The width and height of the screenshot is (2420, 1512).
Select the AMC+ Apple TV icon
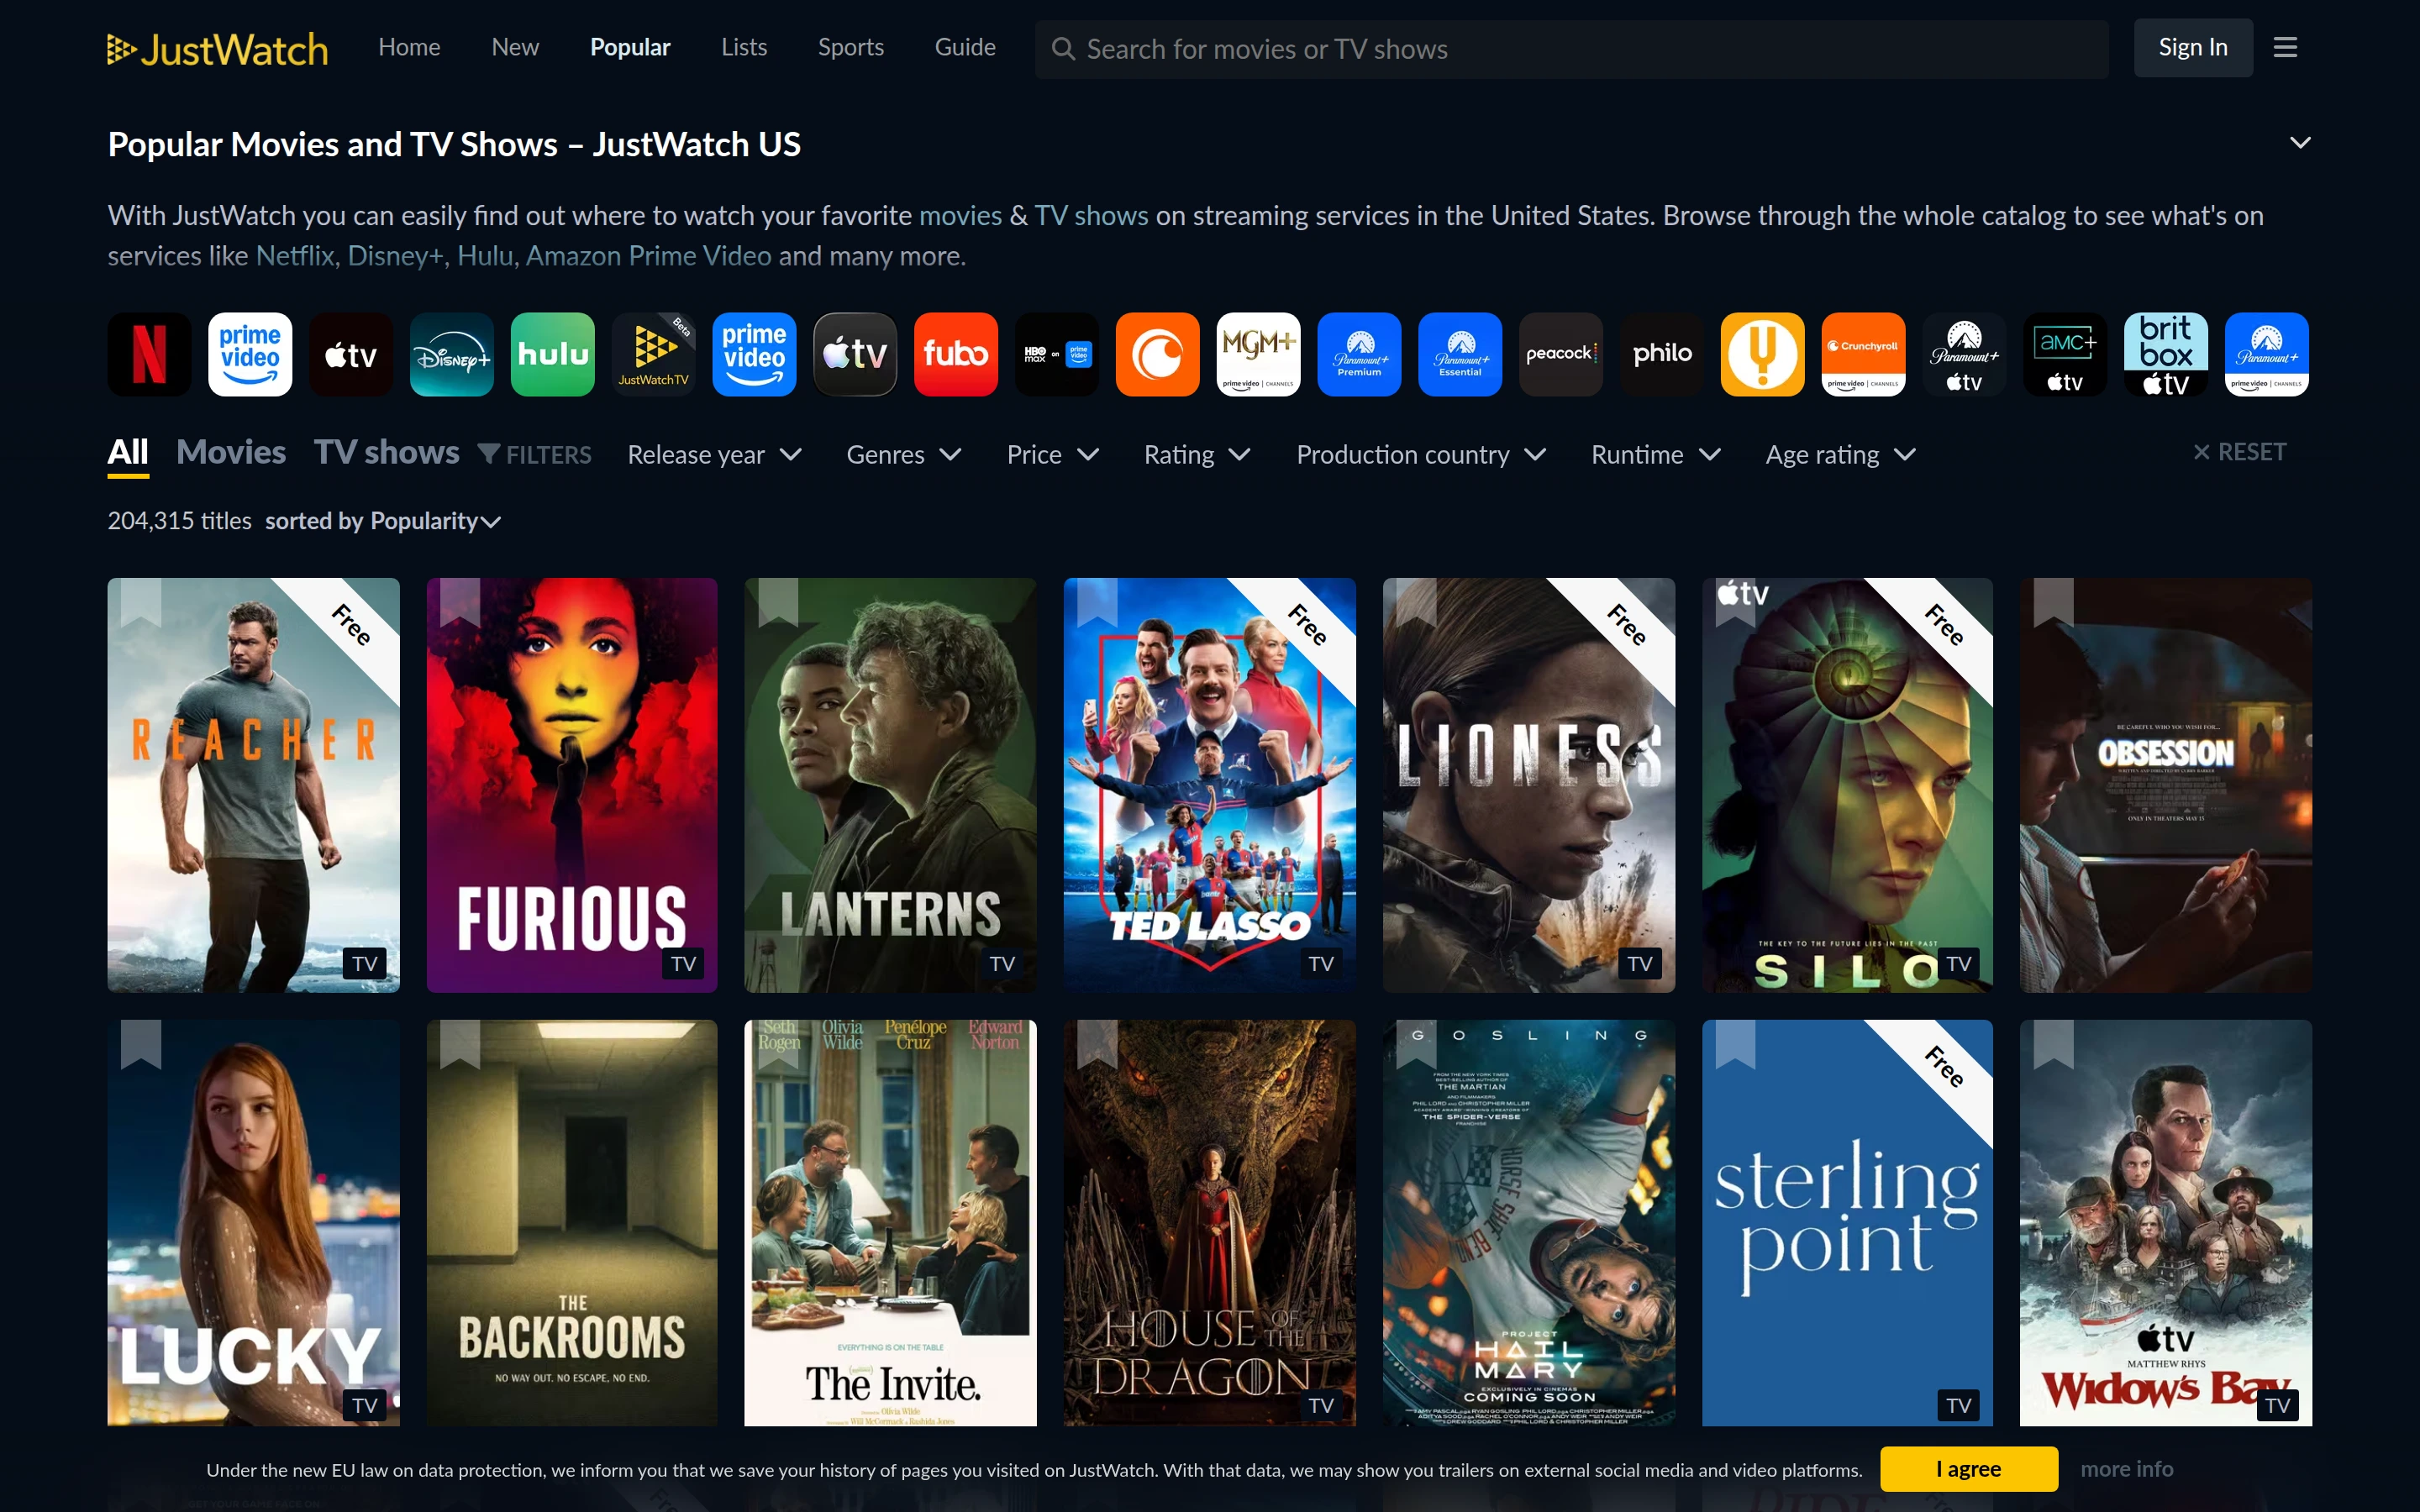click(2065, 354)
